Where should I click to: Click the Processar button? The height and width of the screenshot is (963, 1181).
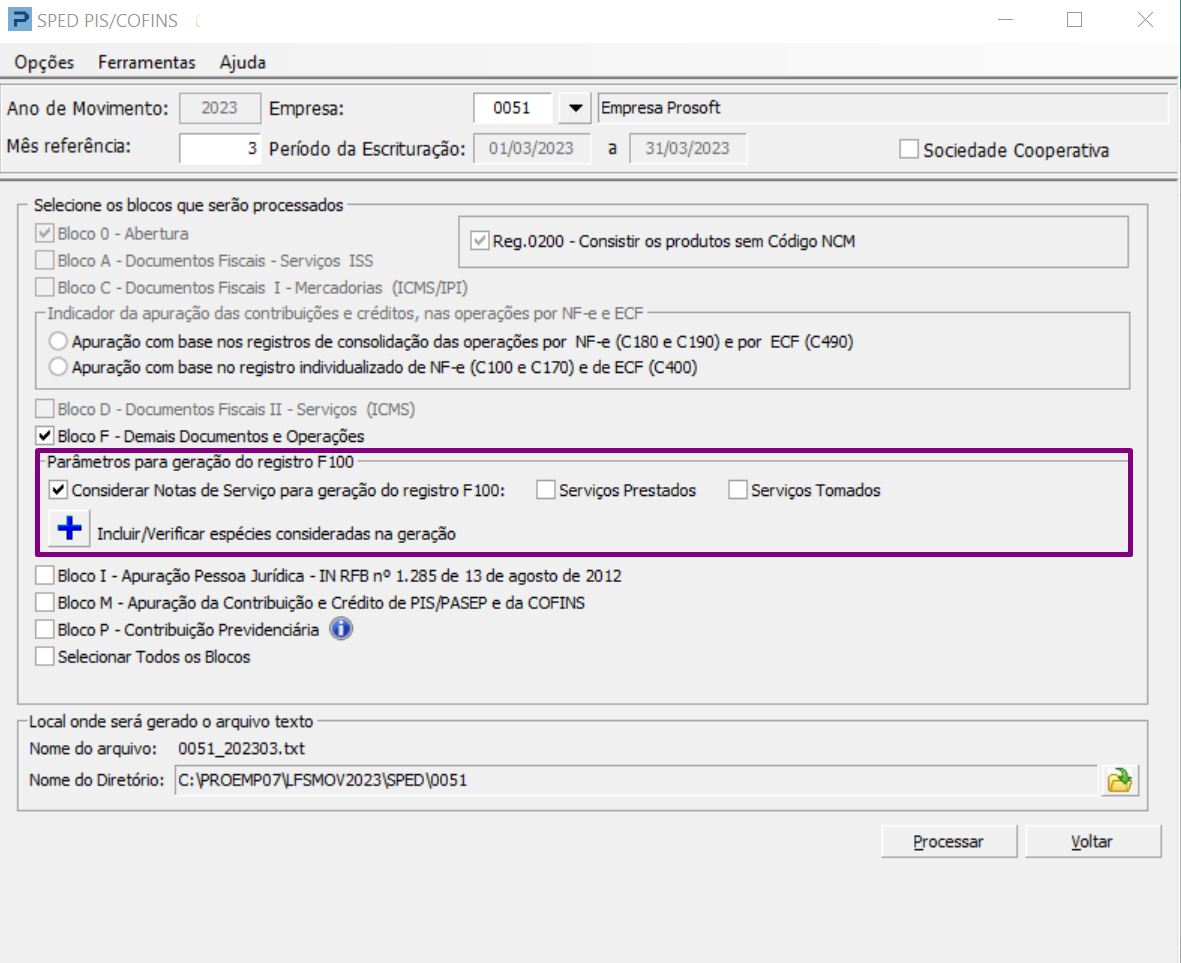click(x=949, y=841)
